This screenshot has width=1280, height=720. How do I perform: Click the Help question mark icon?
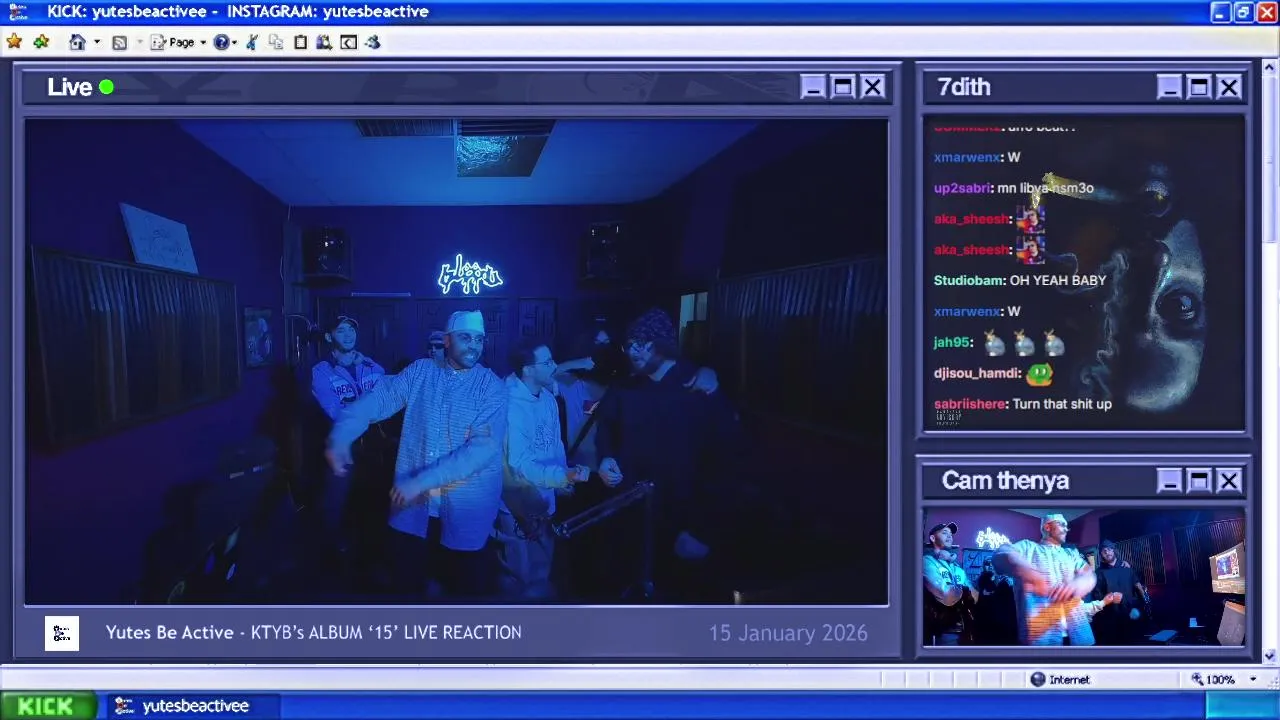click(221, 42)
